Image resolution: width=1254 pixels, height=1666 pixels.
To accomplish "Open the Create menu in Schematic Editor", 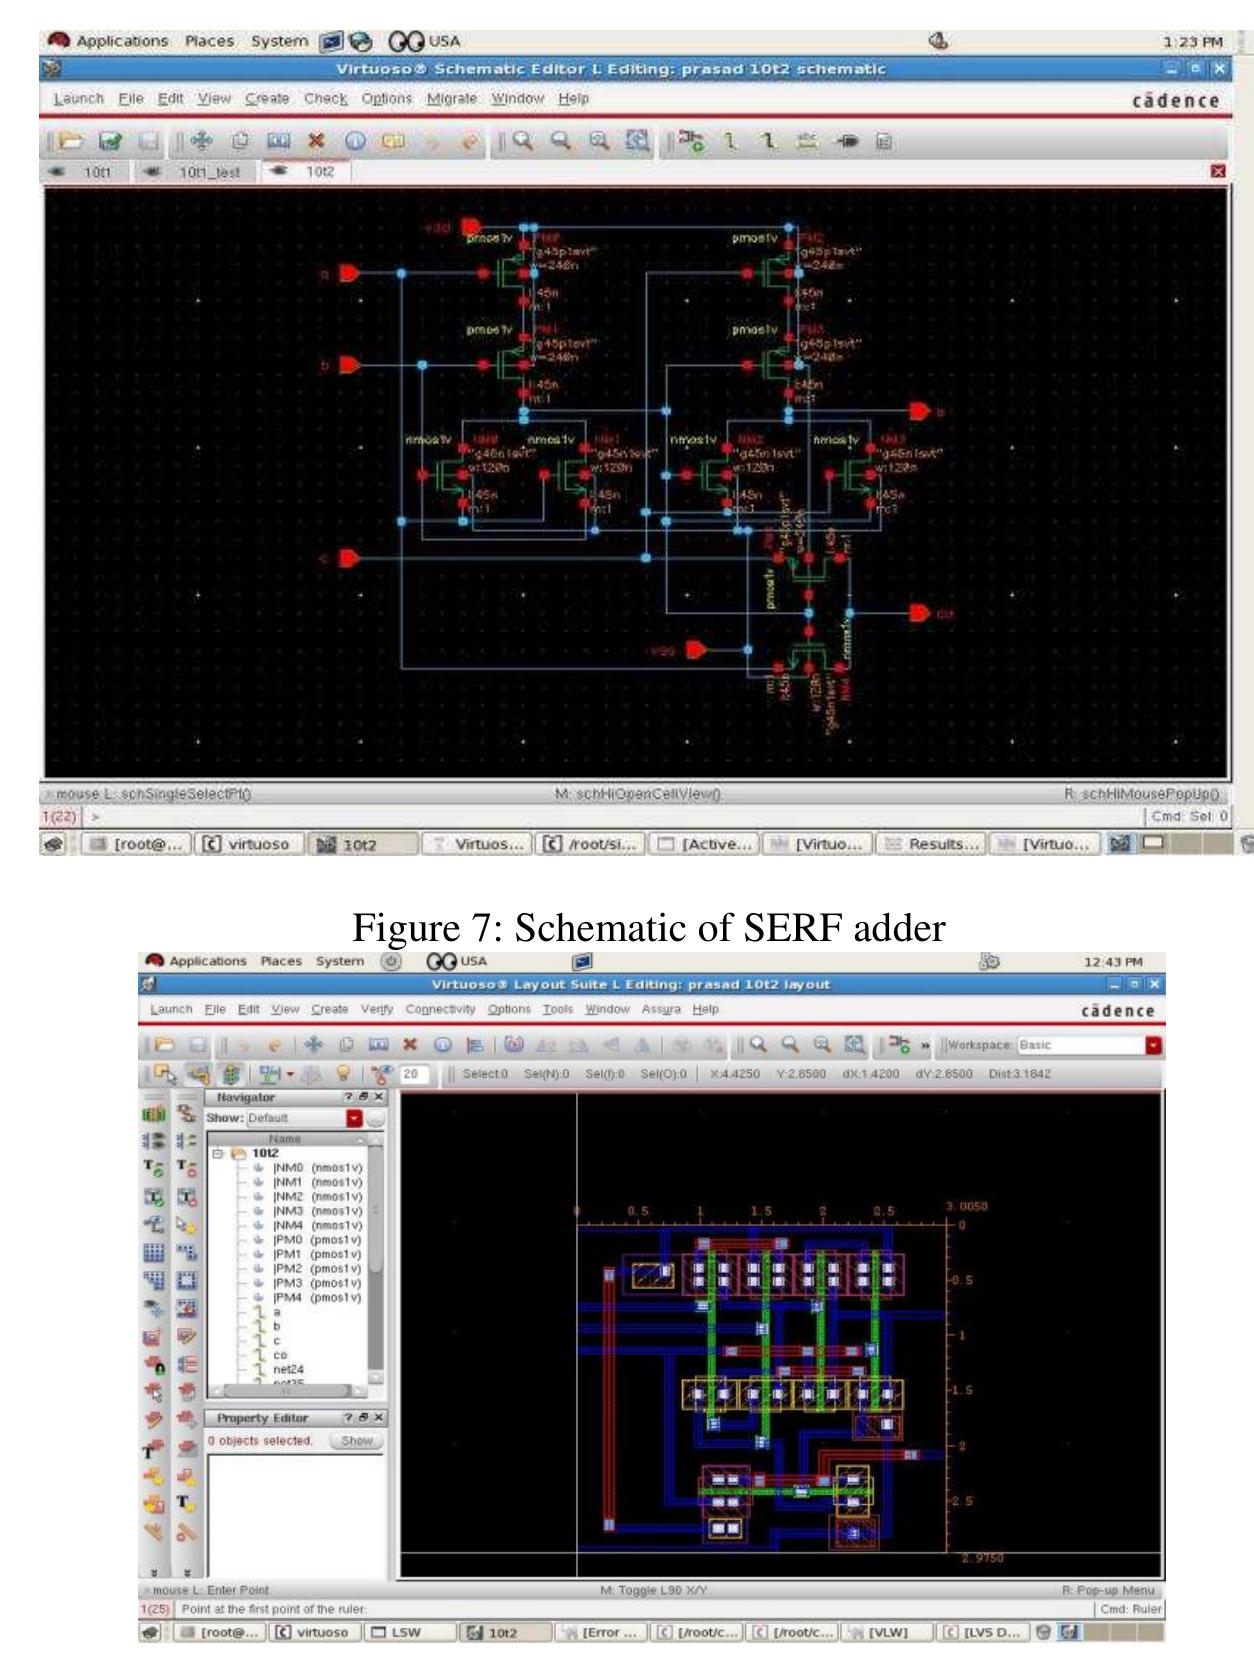I will coord(267,99).
